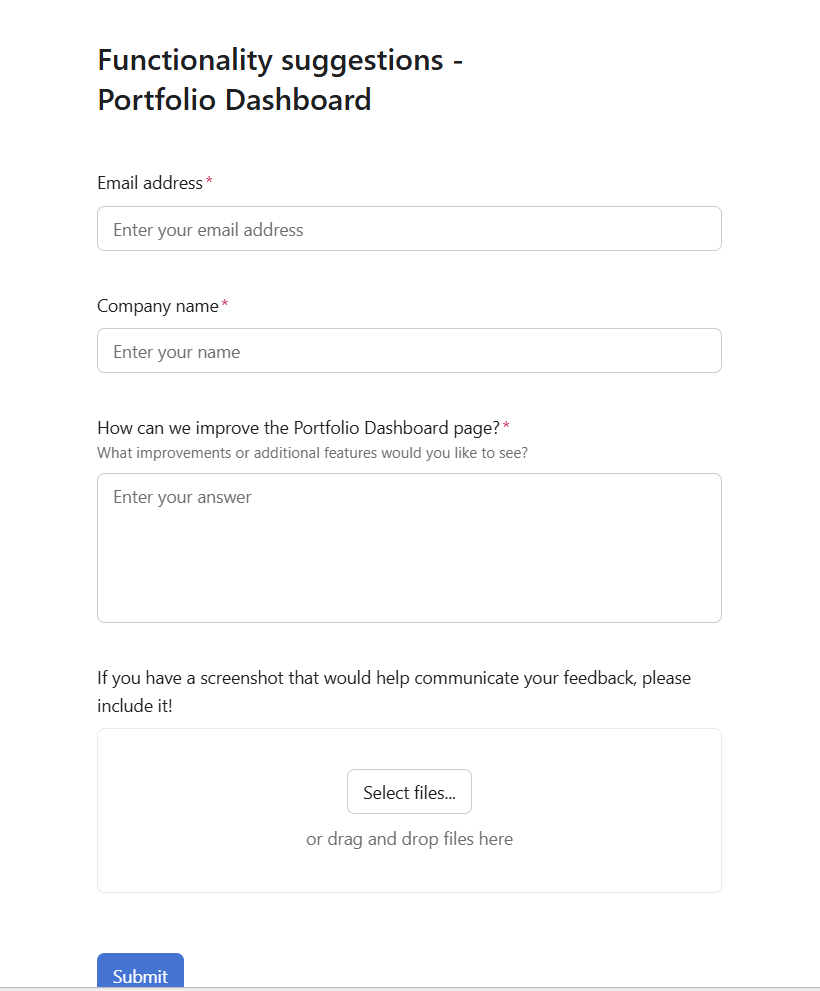
Task: Select the required asterisk after Portfolio Dashboard page question
Action: [x=506, y=427]
